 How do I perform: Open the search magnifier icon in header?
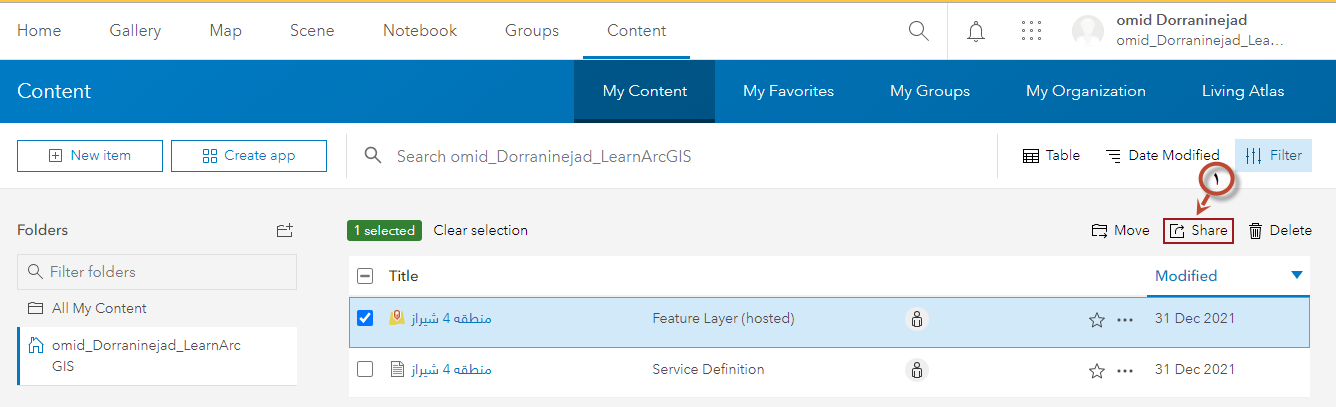[918, 31]
